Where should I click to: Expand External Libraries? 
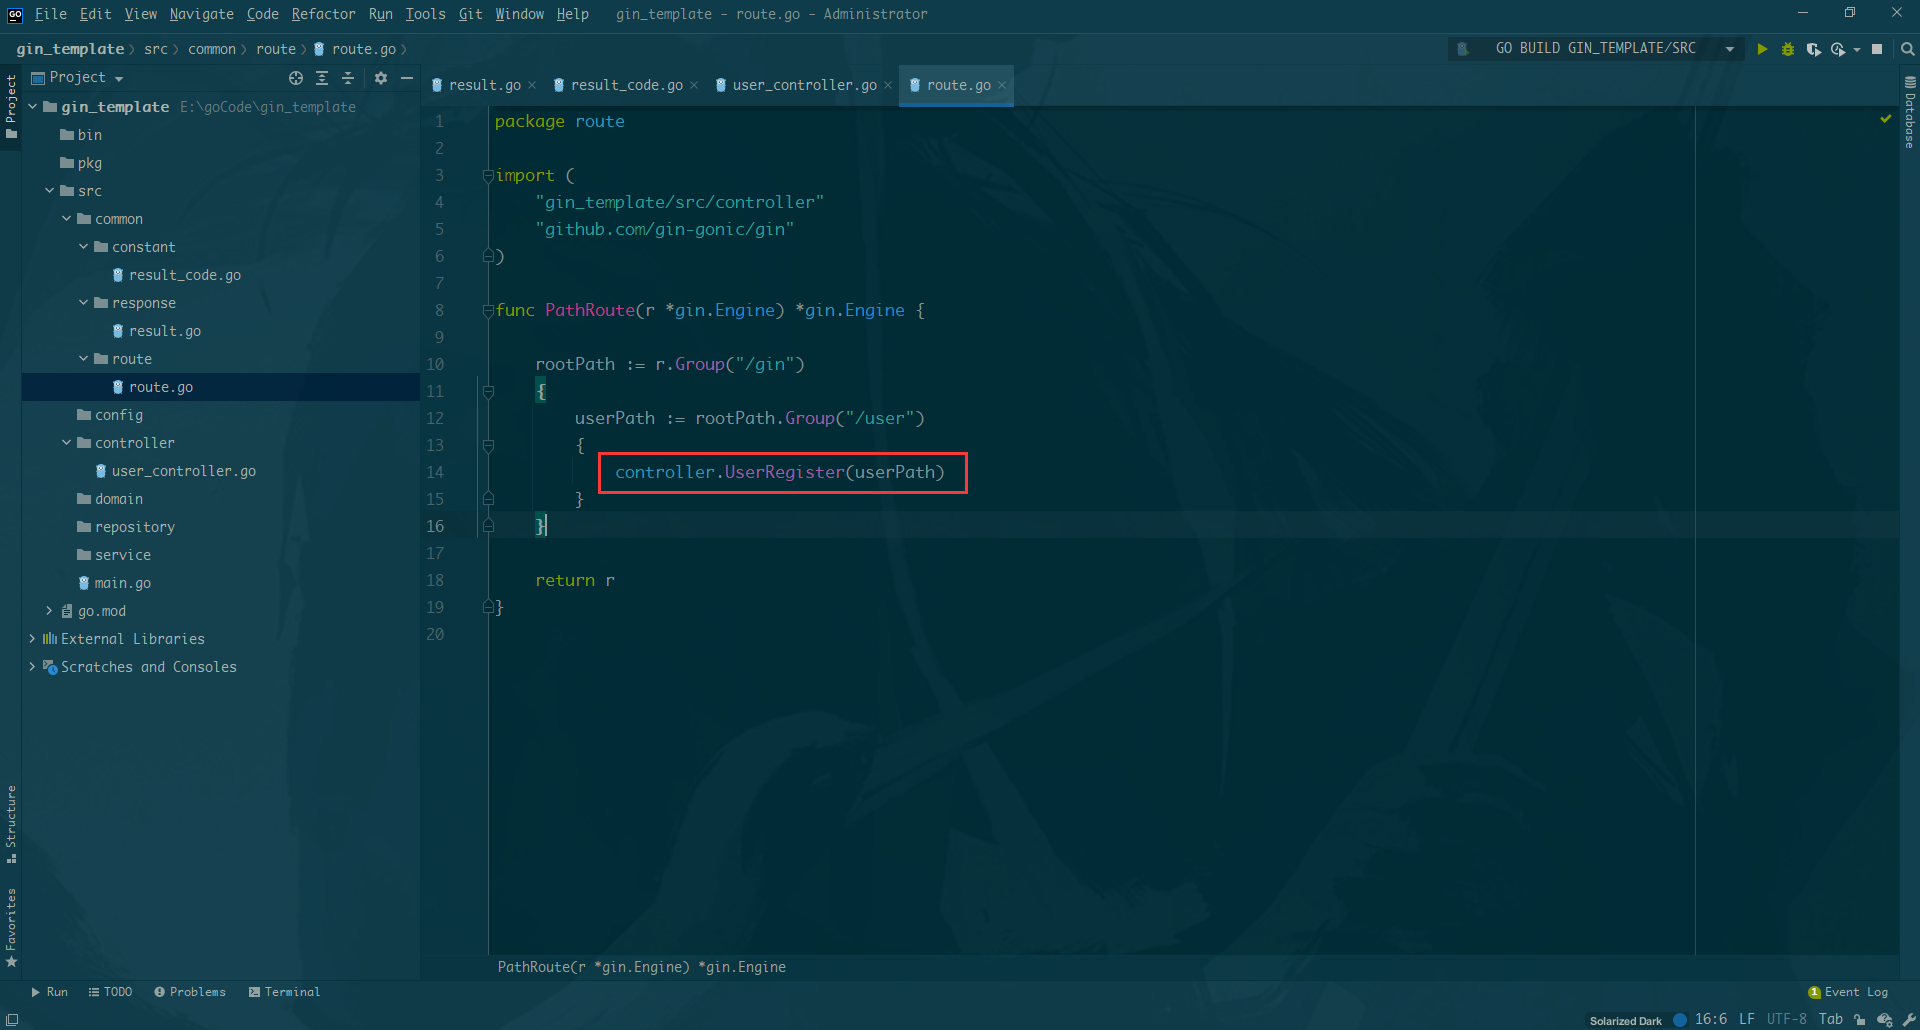pos(33,638)
